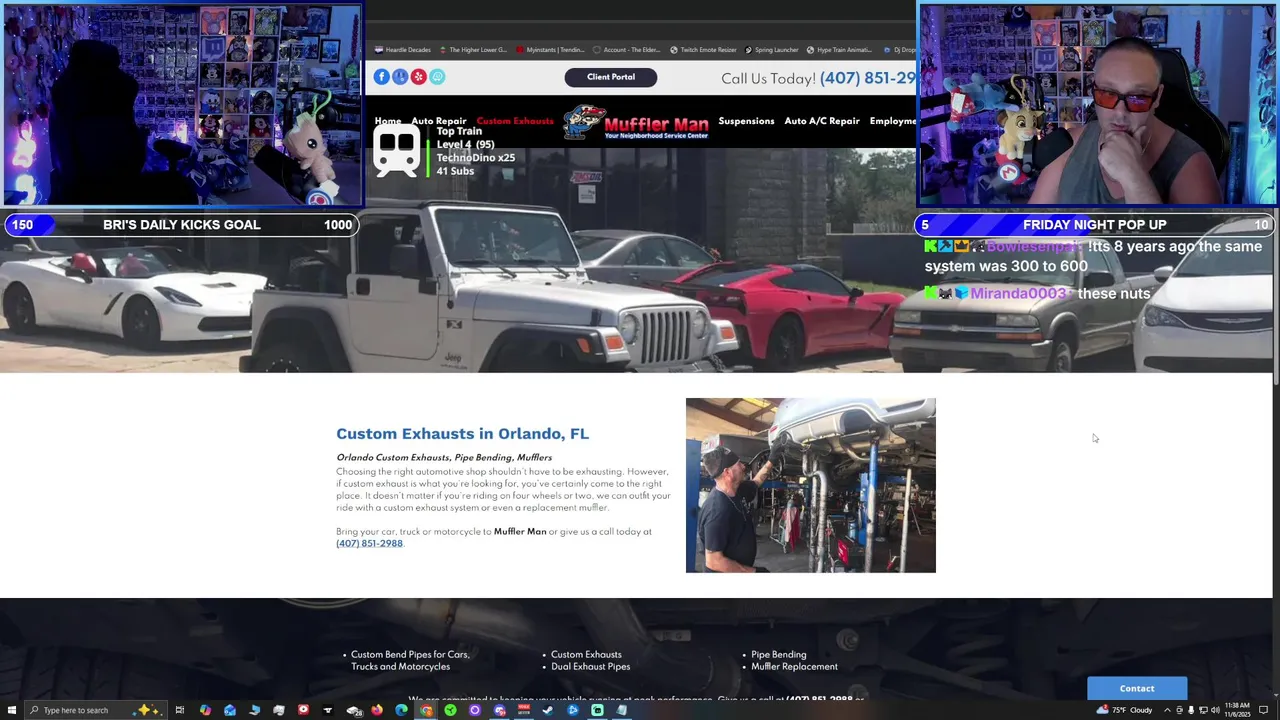Open the Windows Start menu
This screenshot has height=720, width=1280.
pyautogui.click(x=11, y=710)
